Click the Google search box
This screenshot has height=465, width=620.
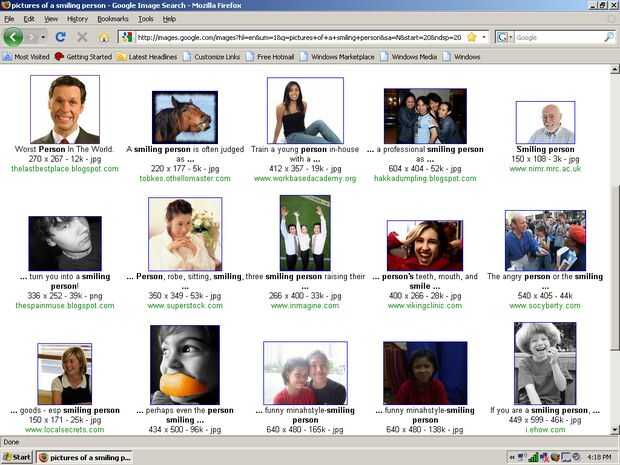click(558, 37)
